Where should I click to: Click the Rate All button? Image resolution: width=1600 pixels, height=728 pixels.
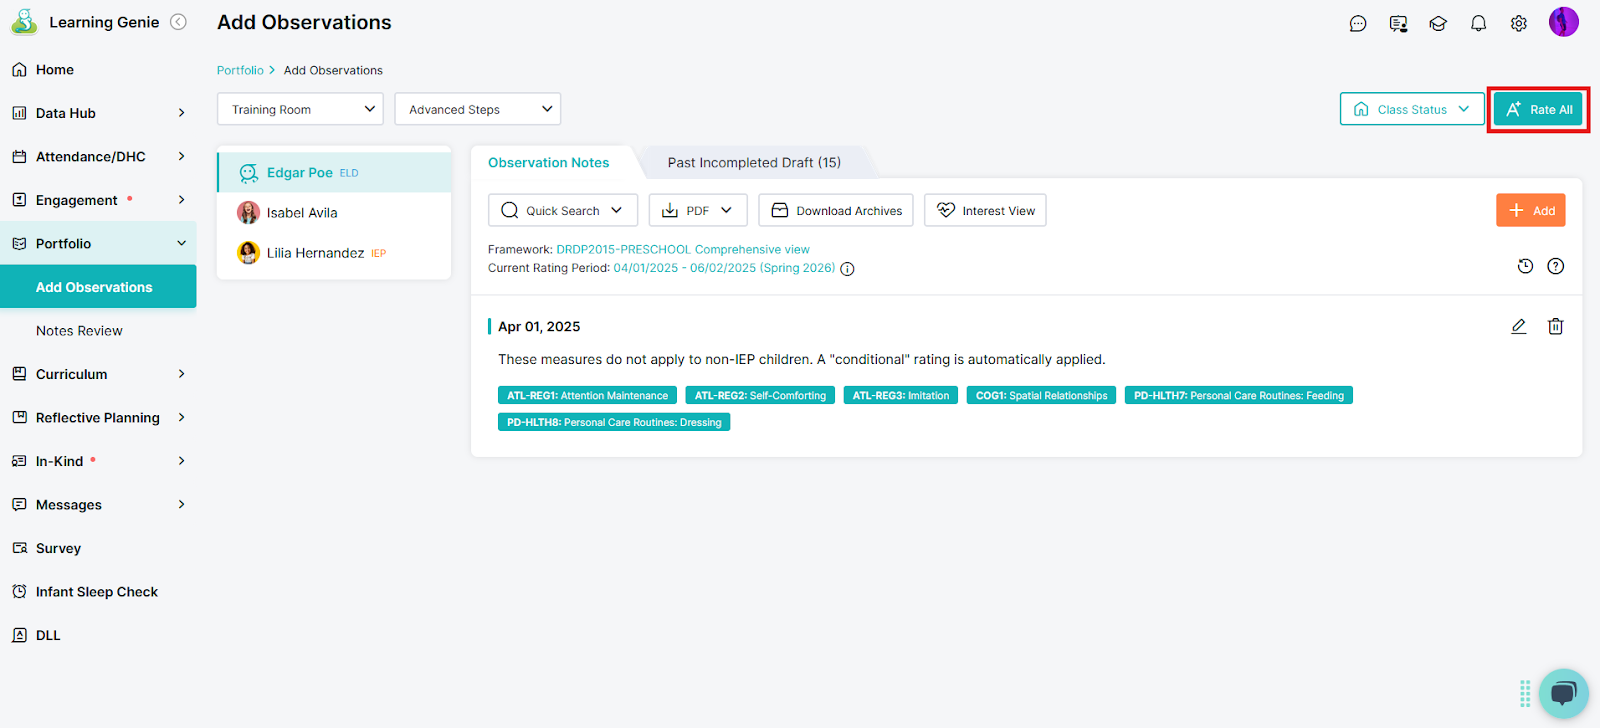pos(1538,109)
